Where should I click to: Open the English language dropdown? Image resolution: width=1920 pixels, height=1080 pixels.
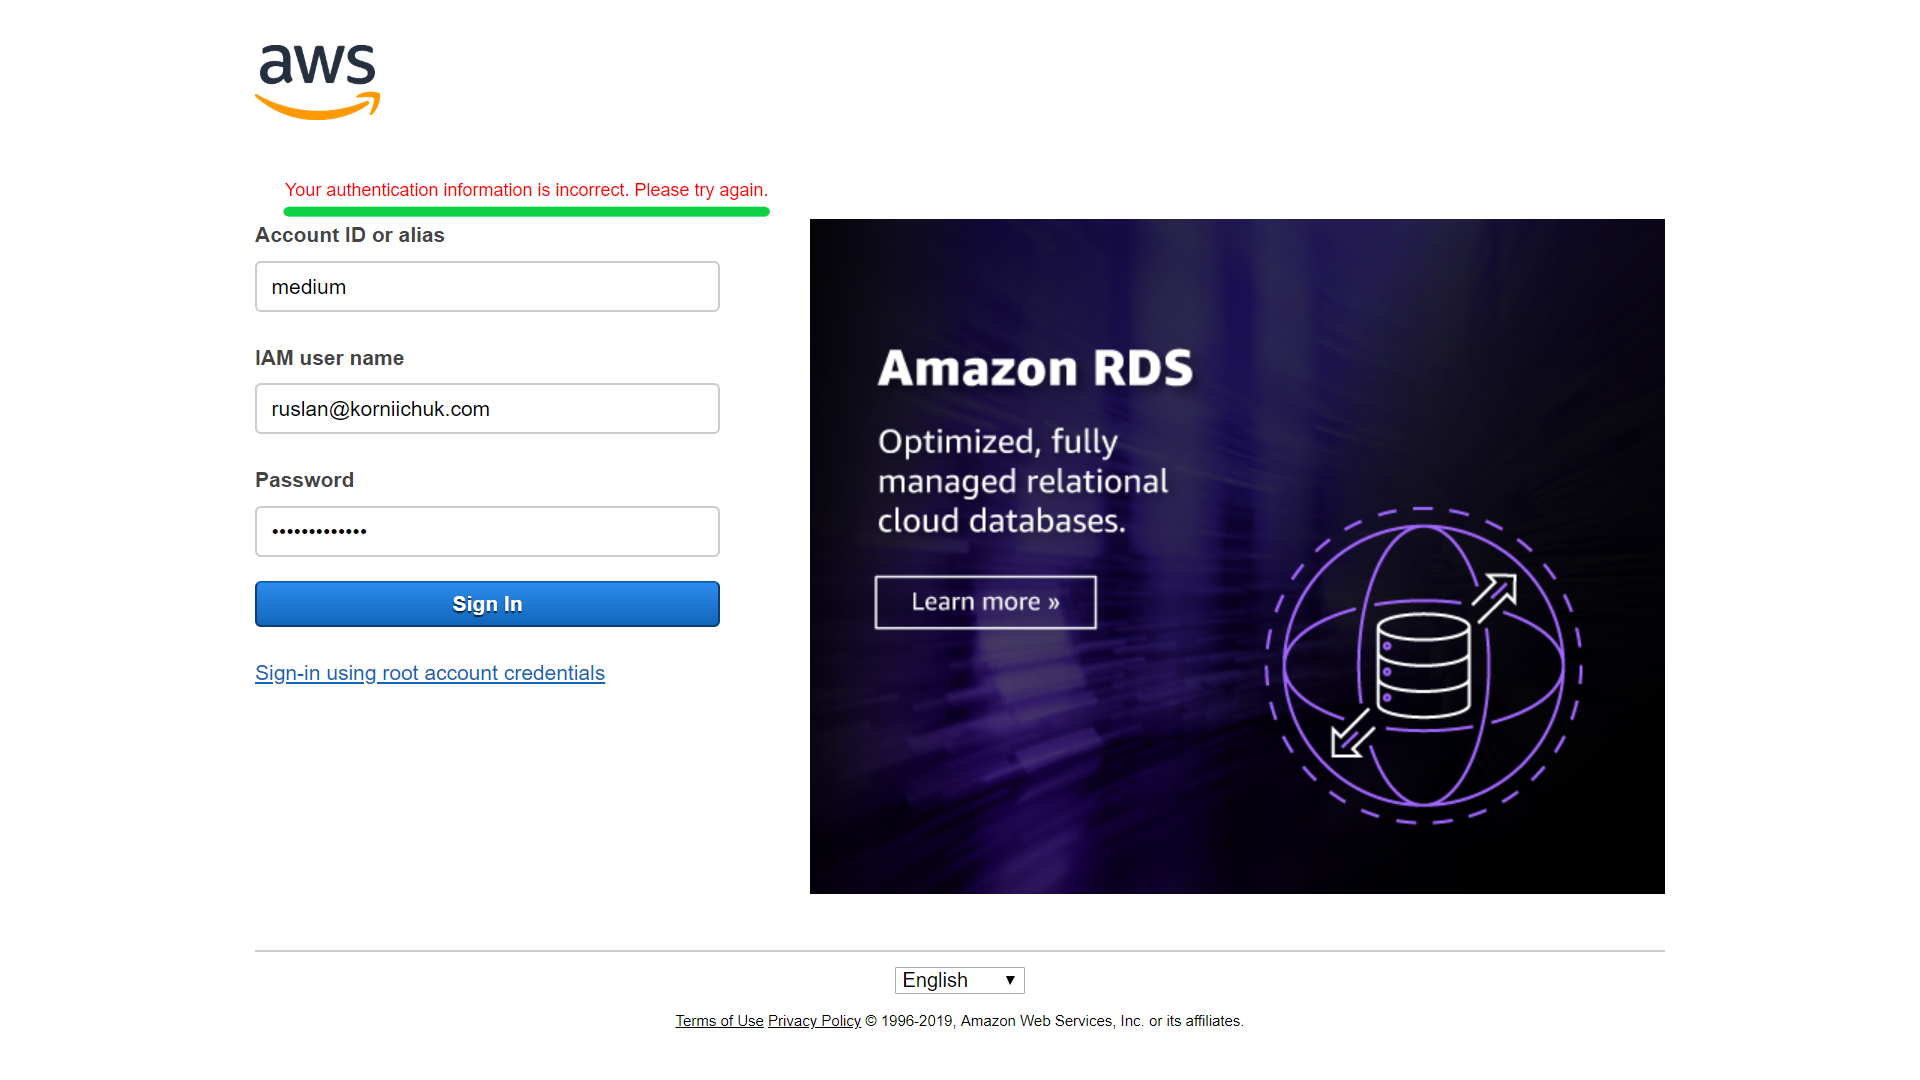click(959, 980)
